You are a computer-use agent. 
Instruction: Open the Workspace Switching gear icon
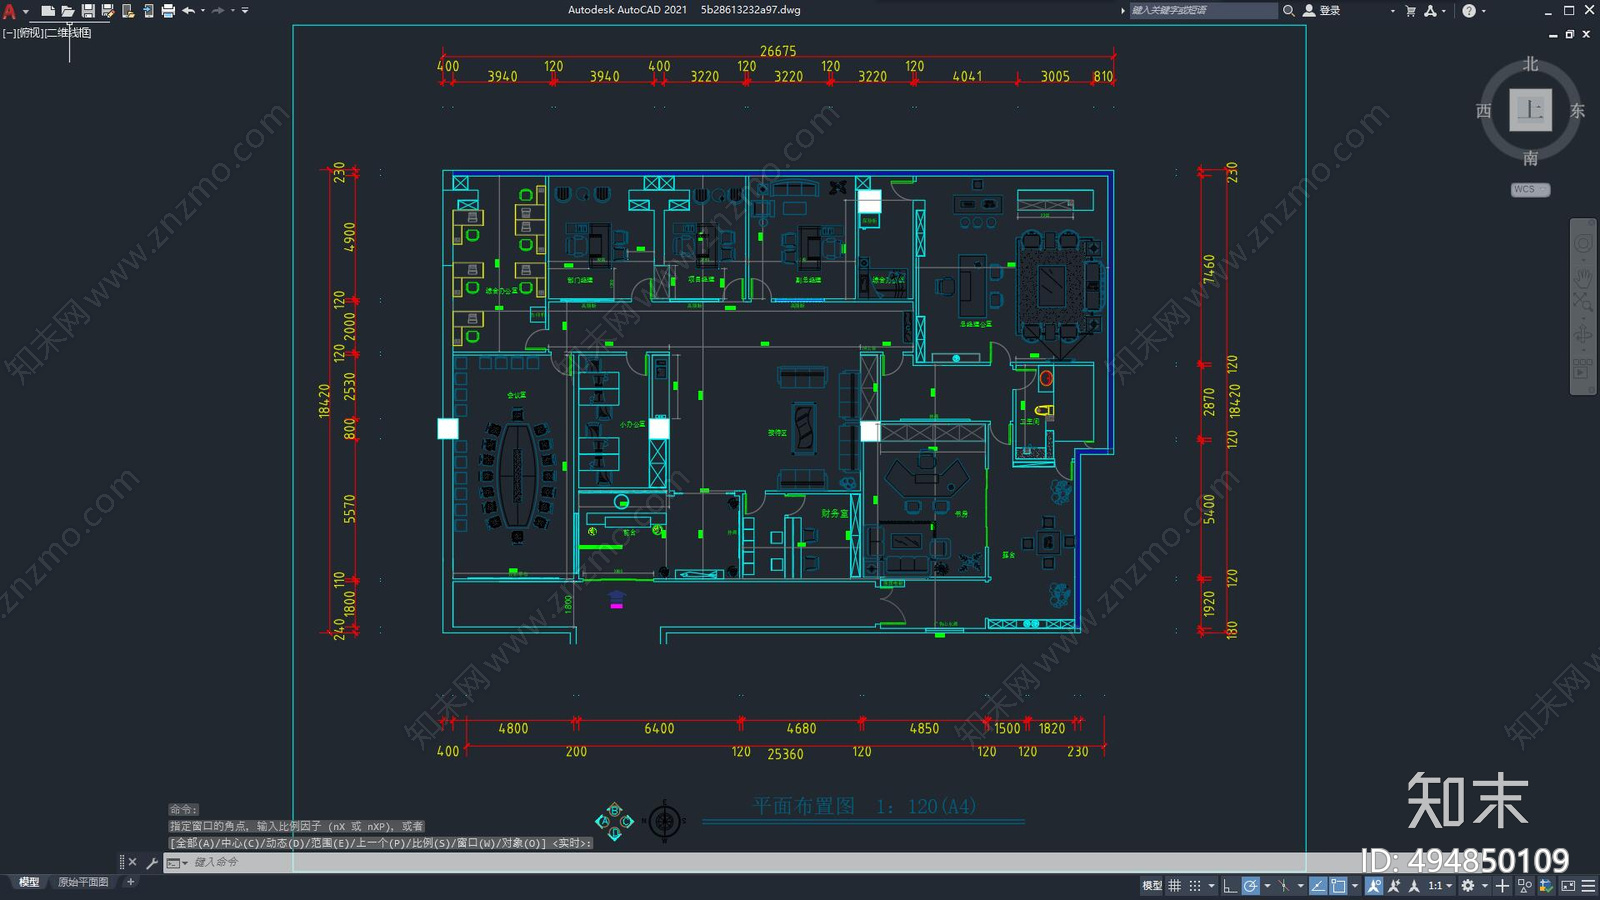pyautogui.click(x=1468, y=886)
